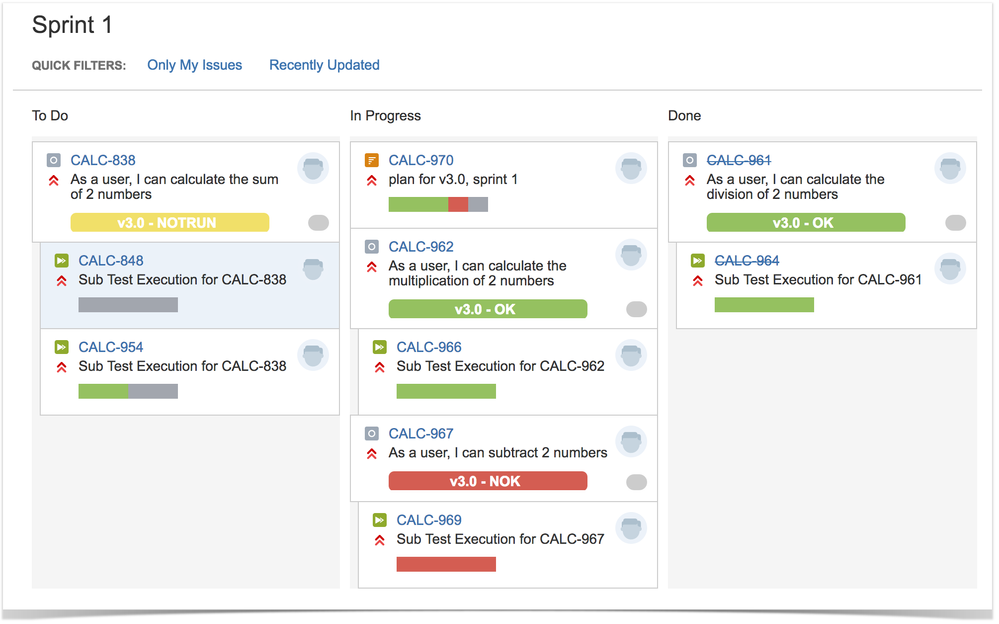The image size is (999, 624).
Task: Open issue CALC-954 link
Action: [x=111, y=347]
